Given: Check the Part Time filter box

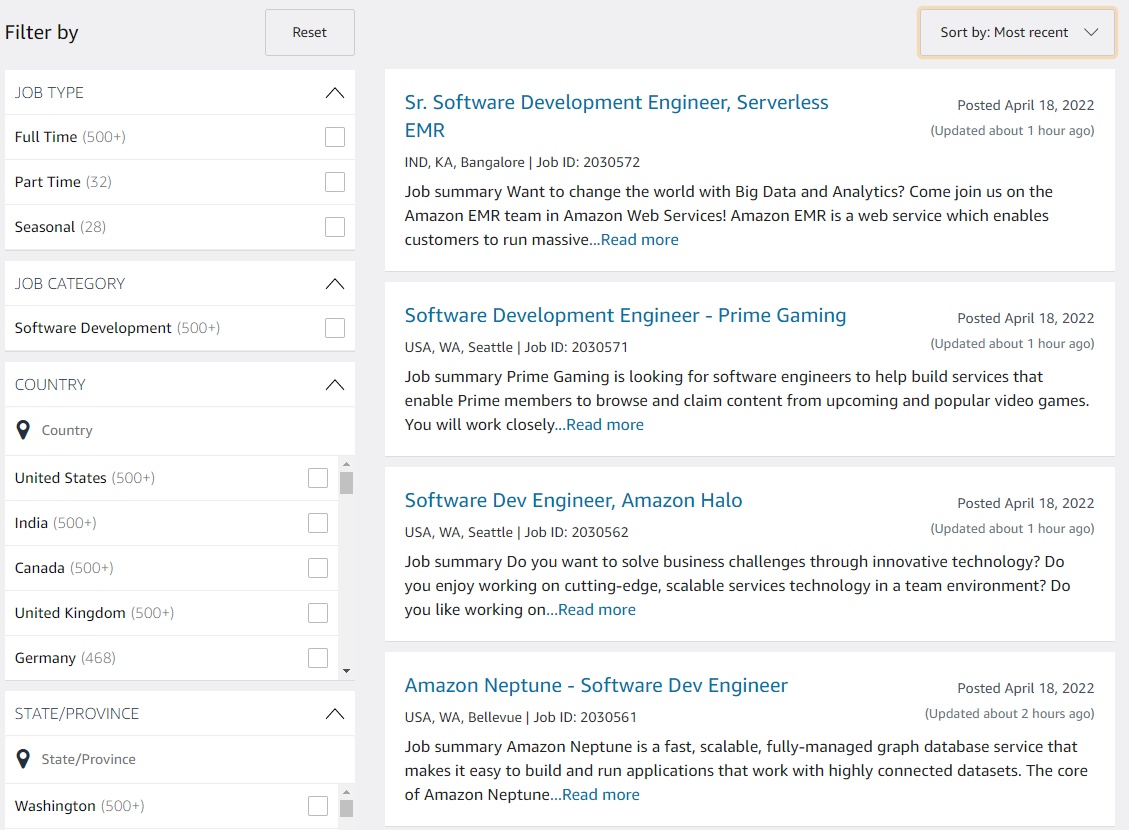Looking at the screenshot, I should [335, 182].
